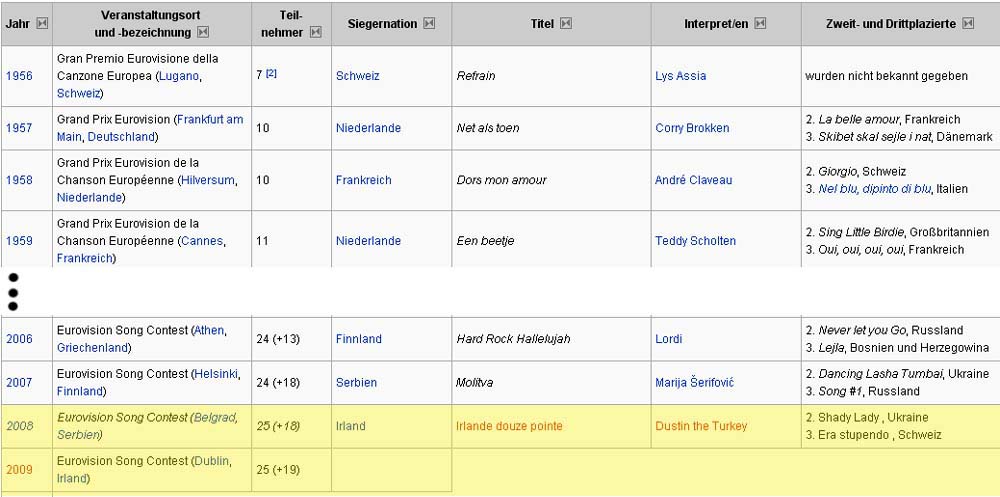Open the 2009 year link
This screenshot has height=497, width=1000.
pos(19,470)
